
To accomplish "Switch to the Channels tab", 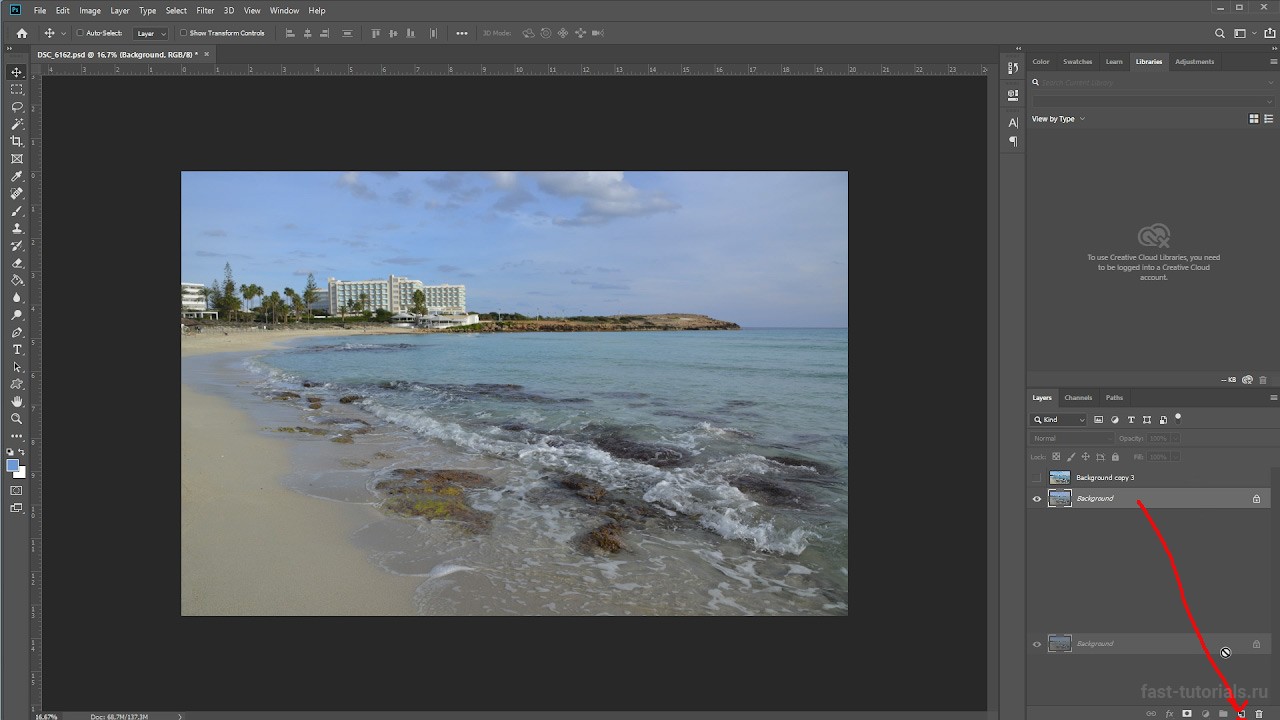I will click(x=1078, y=398).
